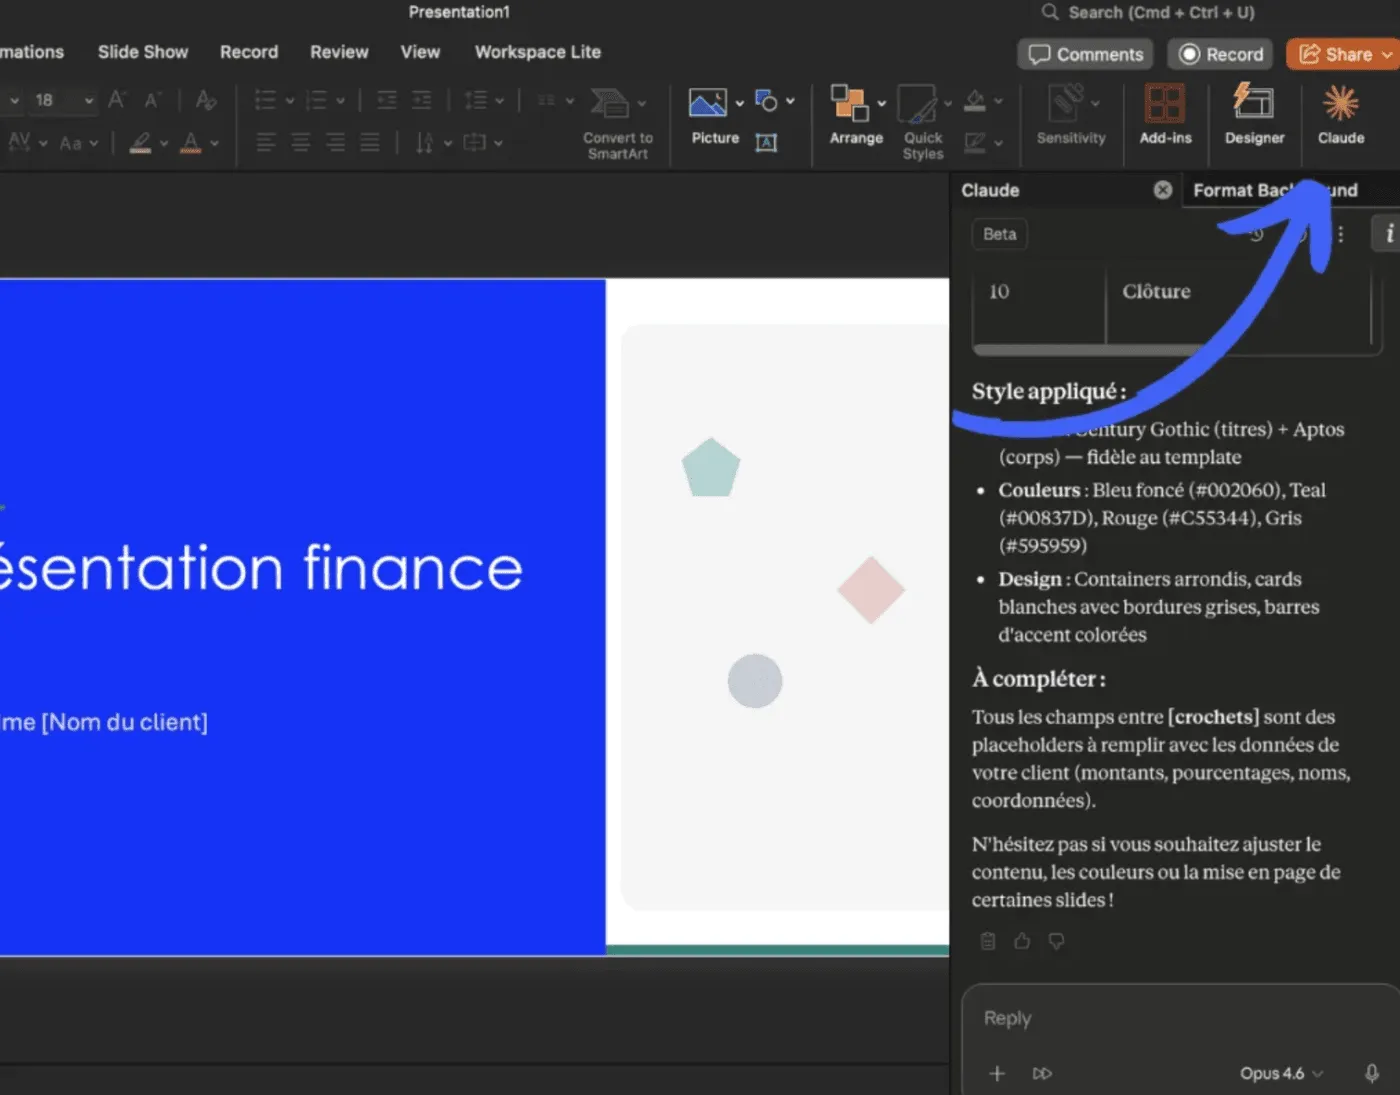Insert a text box using the ribbon icon

[766, 142]
